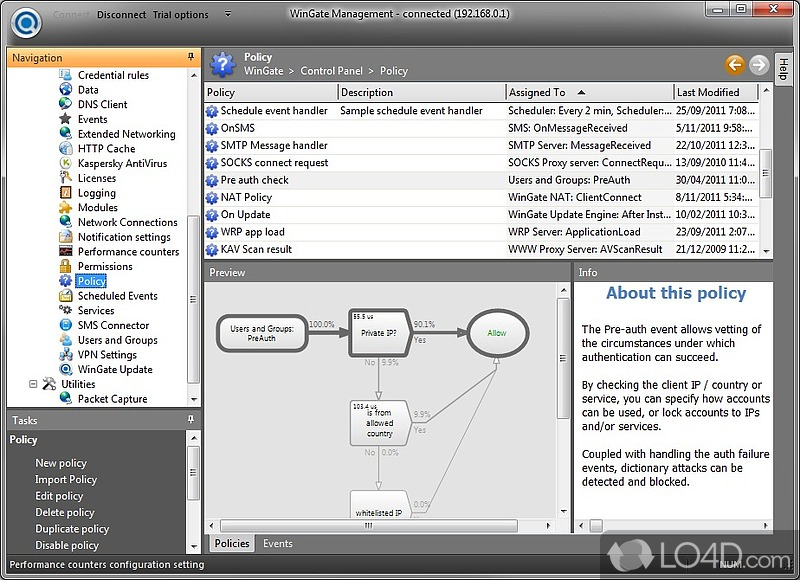The height and width of the screenshot is (580, 800).
Task: Go back with the orange arrow button
Action: click(x=735, y=65)
